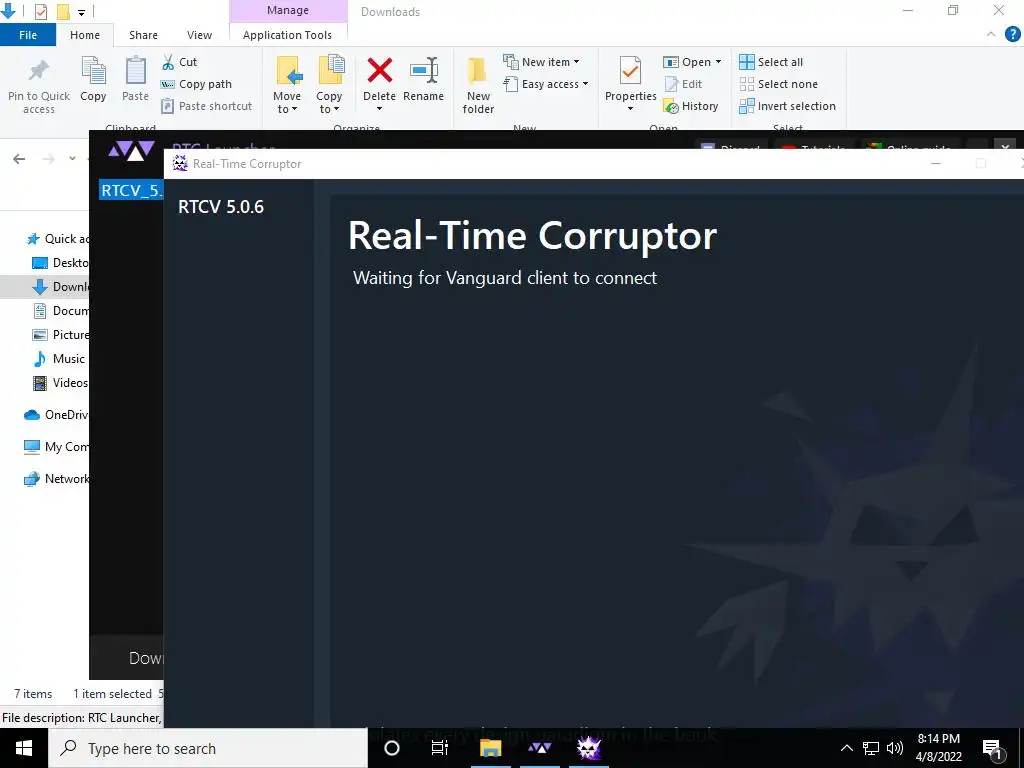
Task: Click Select none in ribbon
Action: (778, 84)
